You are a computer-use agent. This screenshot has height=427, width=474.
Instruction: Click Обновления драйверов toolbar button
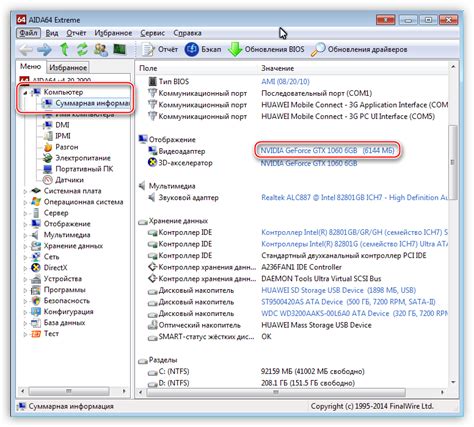coord(359,50)
